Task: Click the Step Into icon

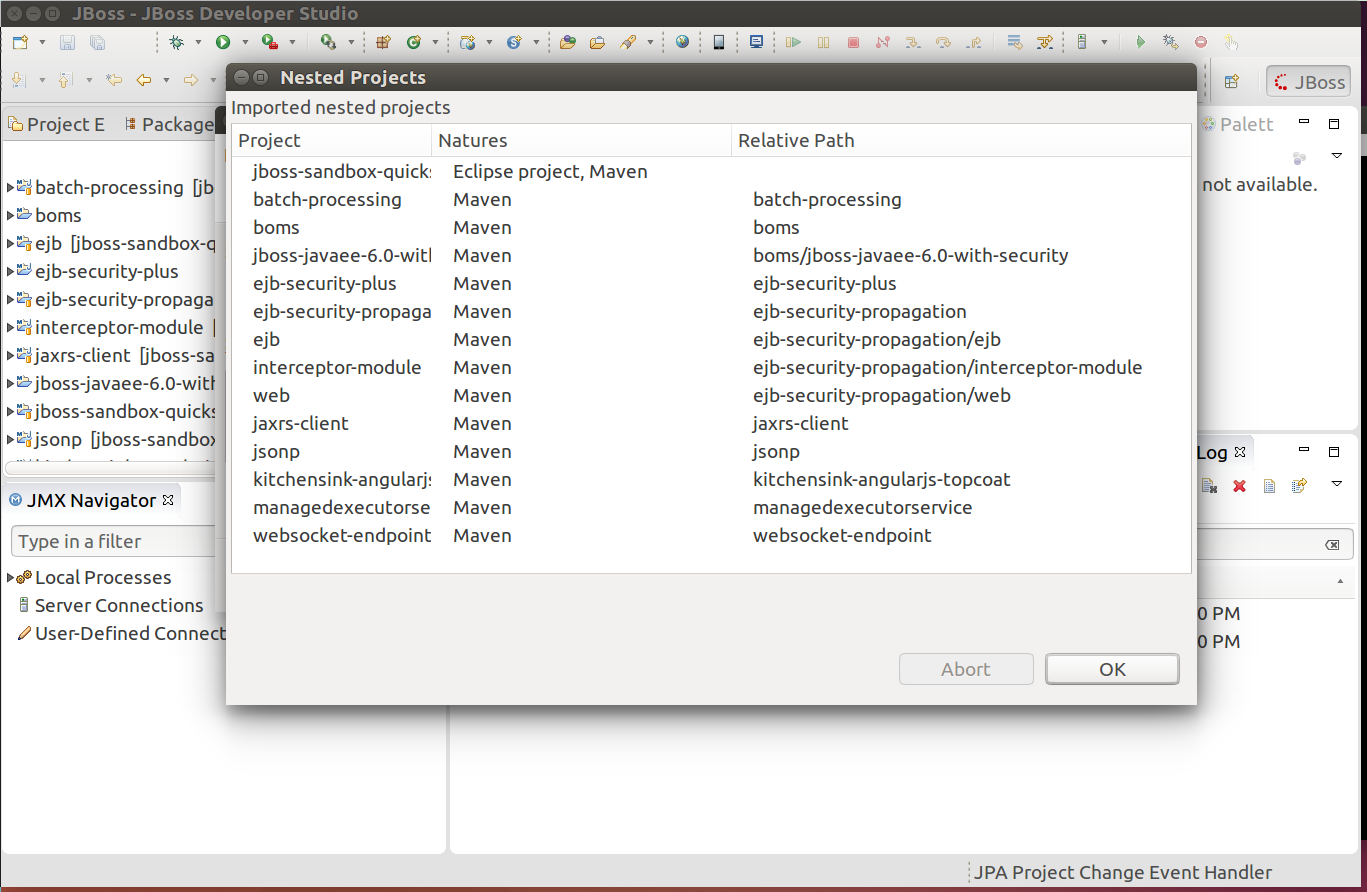Action: [x=912, y=42]
